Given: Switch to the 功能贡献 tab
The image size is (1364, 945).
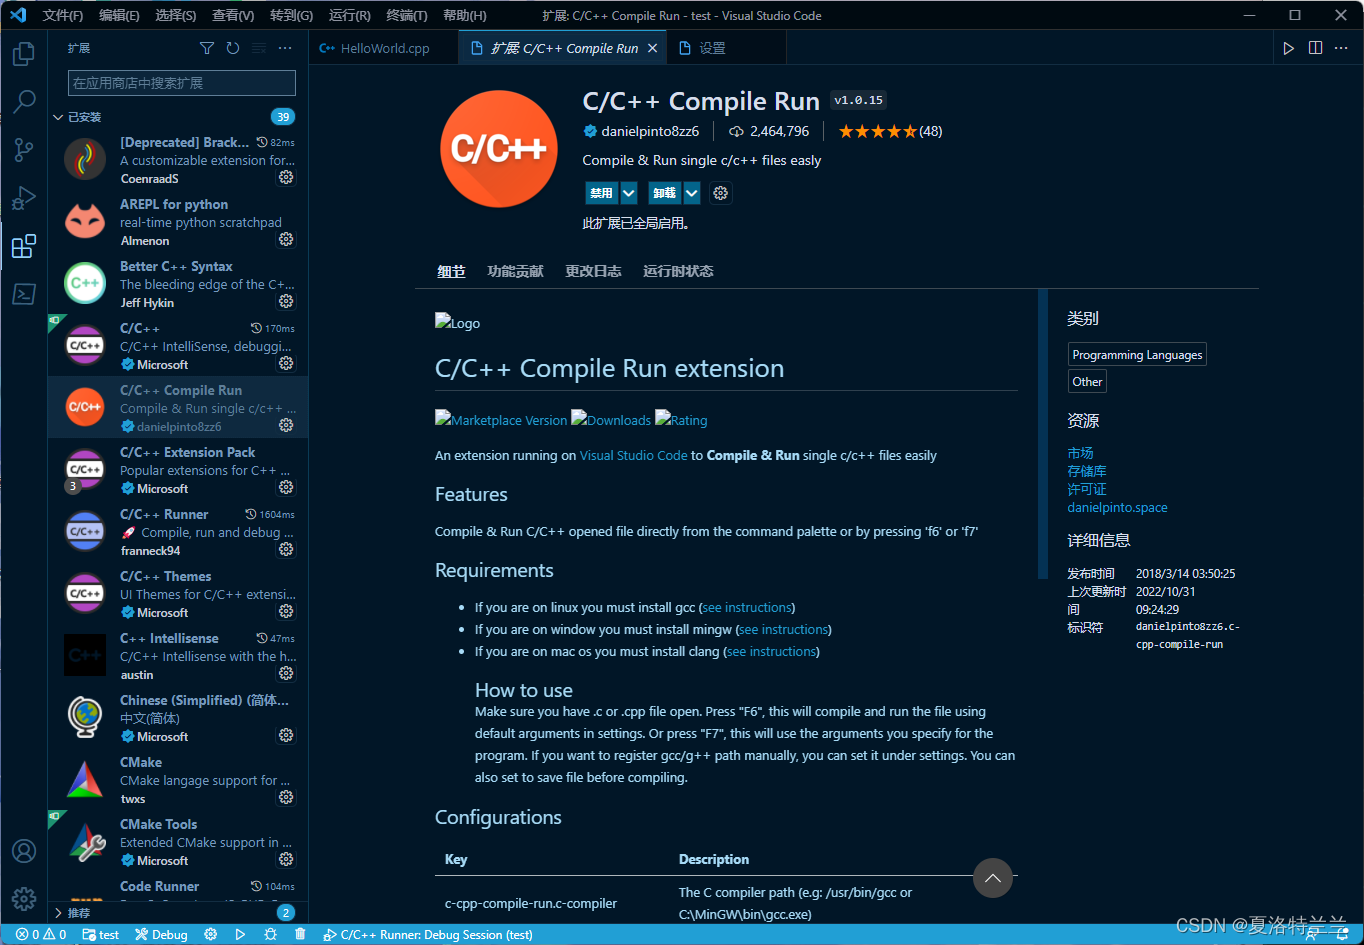Looking at the screenshot, I should [515, 271].
